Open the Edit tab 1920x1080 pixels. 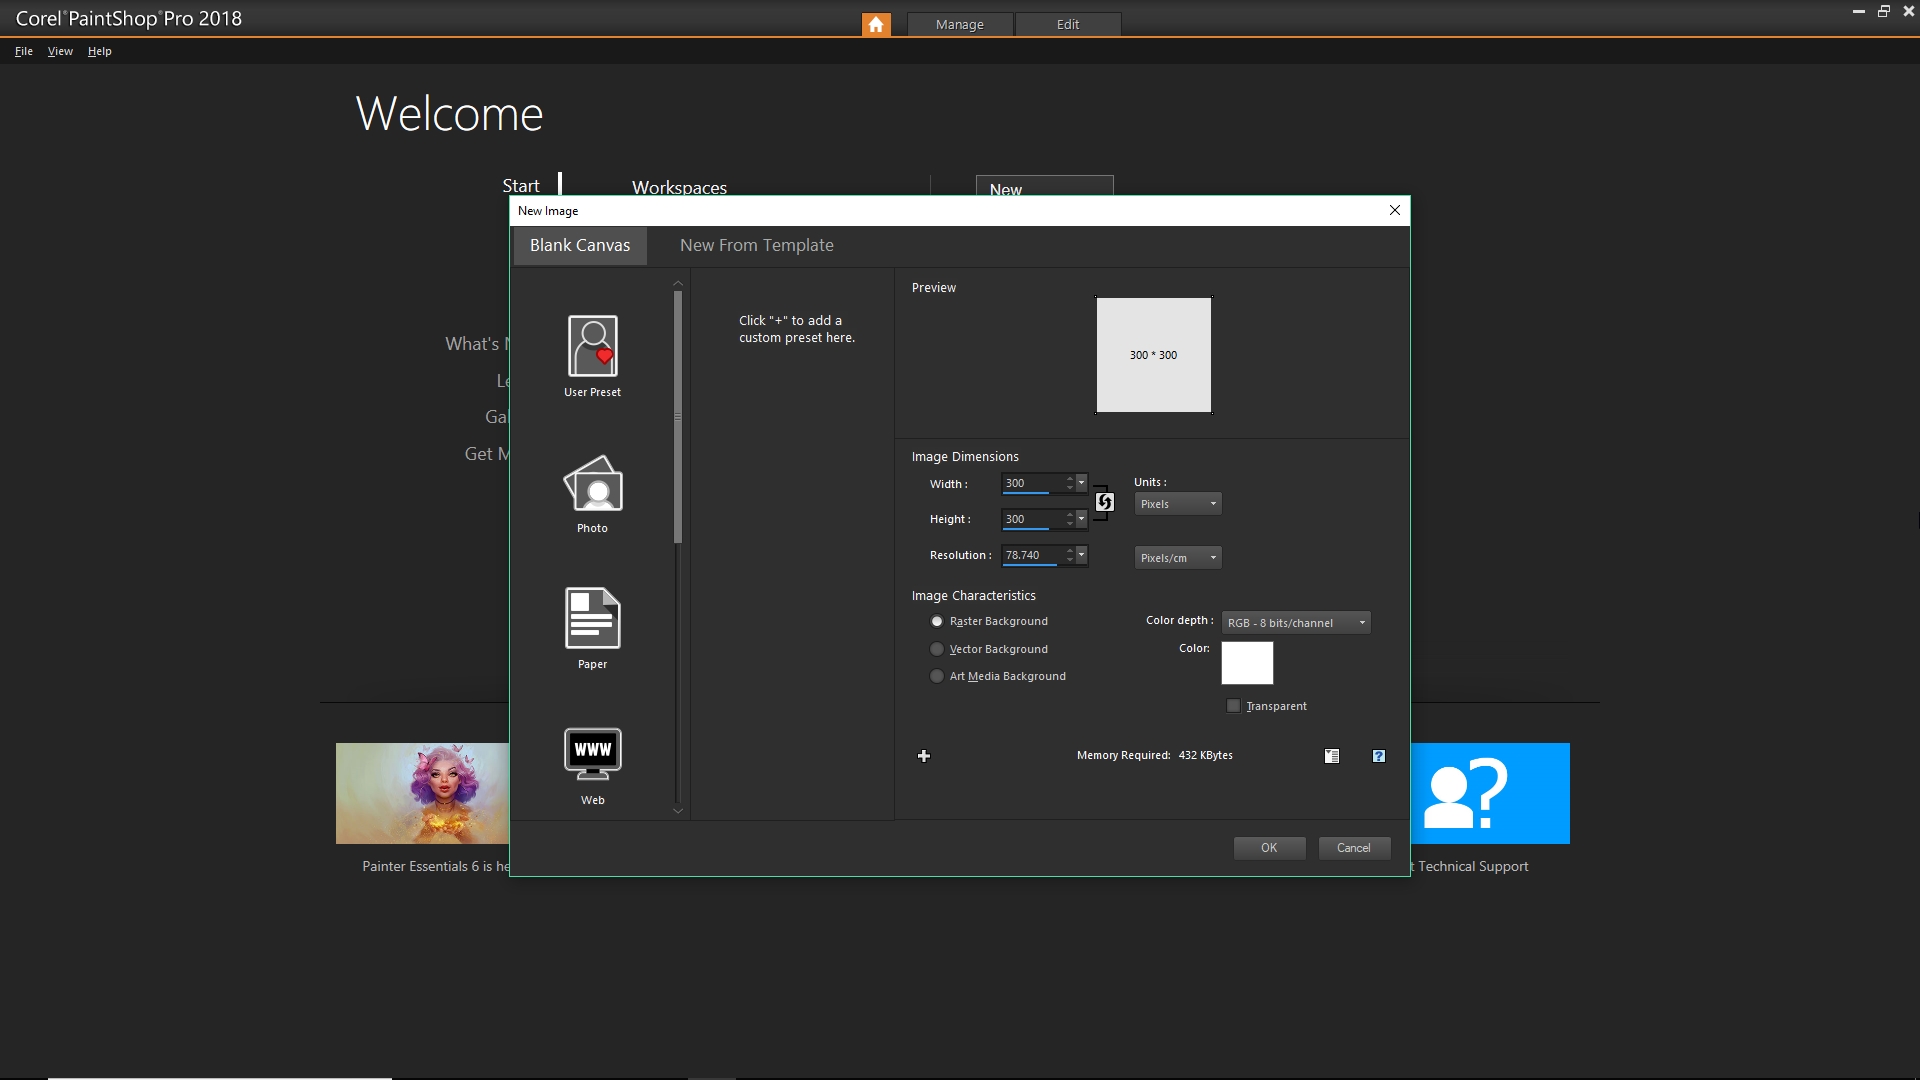click(1068, 24)
